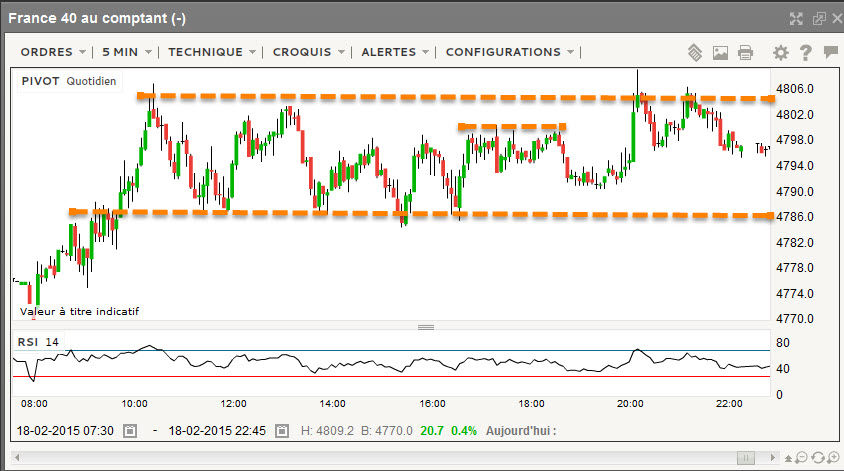844x471 pixels.
Task: Open the CONFIGURATIONS dropdown menu
Action: [510, 52]
